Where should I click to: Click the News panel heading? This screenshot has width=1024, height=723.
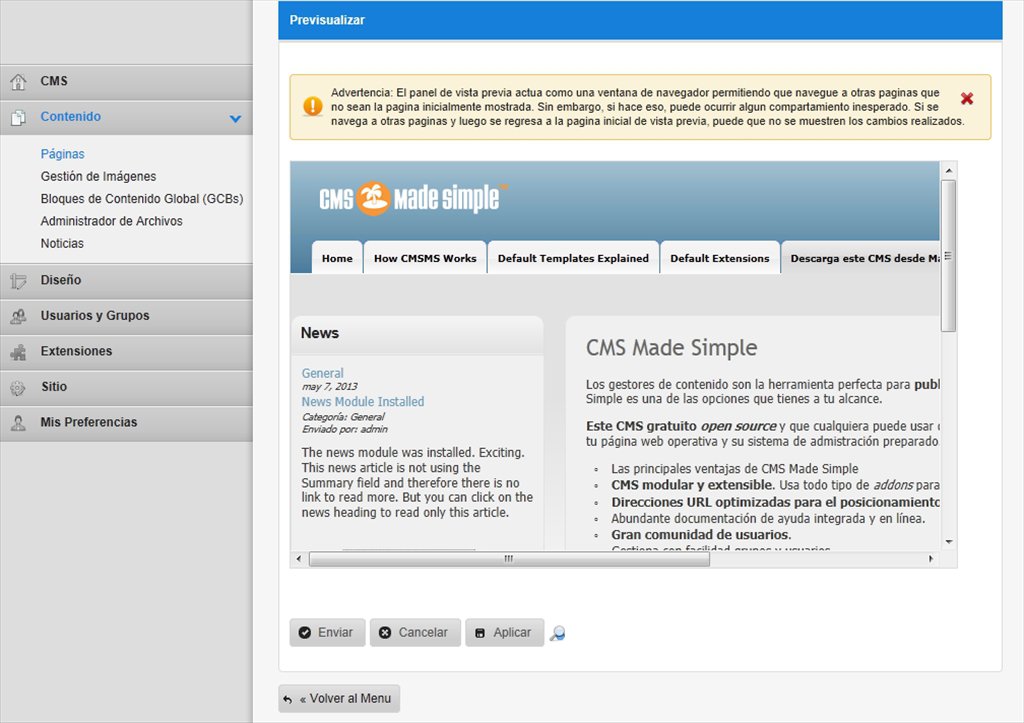(320, 333)
